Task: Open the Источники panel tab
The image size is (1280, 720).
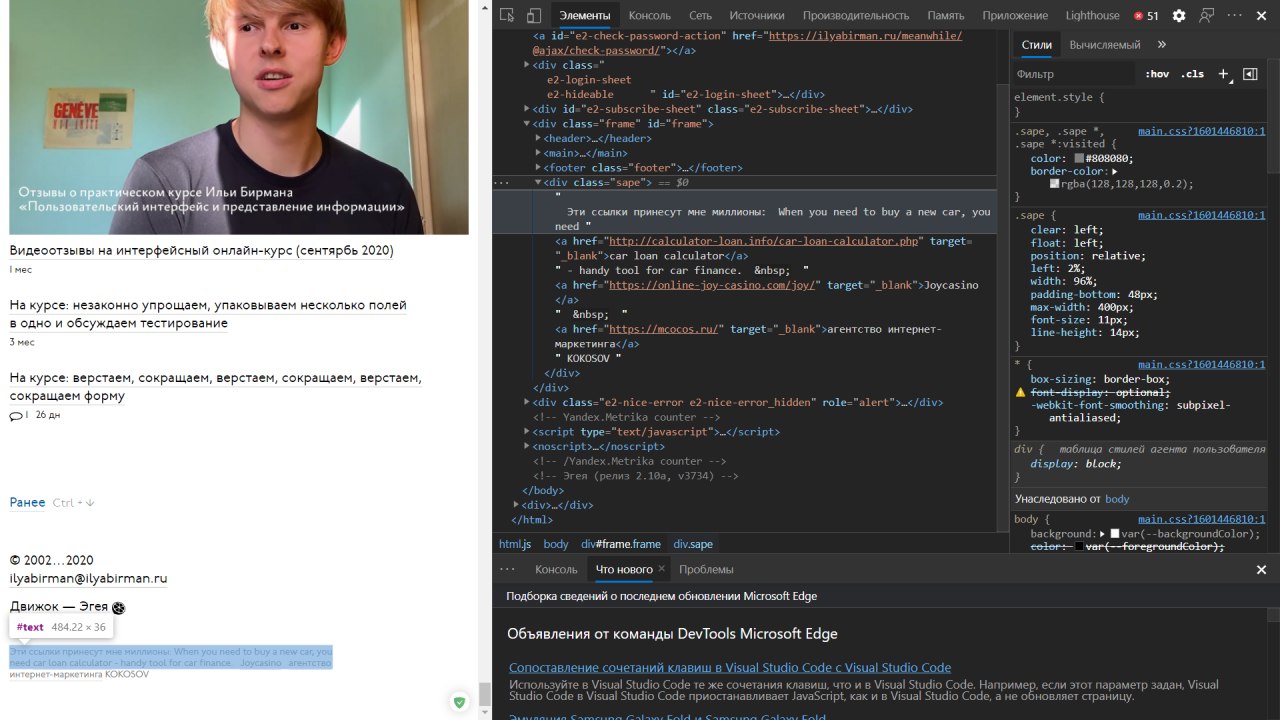Action: click(x=757, y=15)
